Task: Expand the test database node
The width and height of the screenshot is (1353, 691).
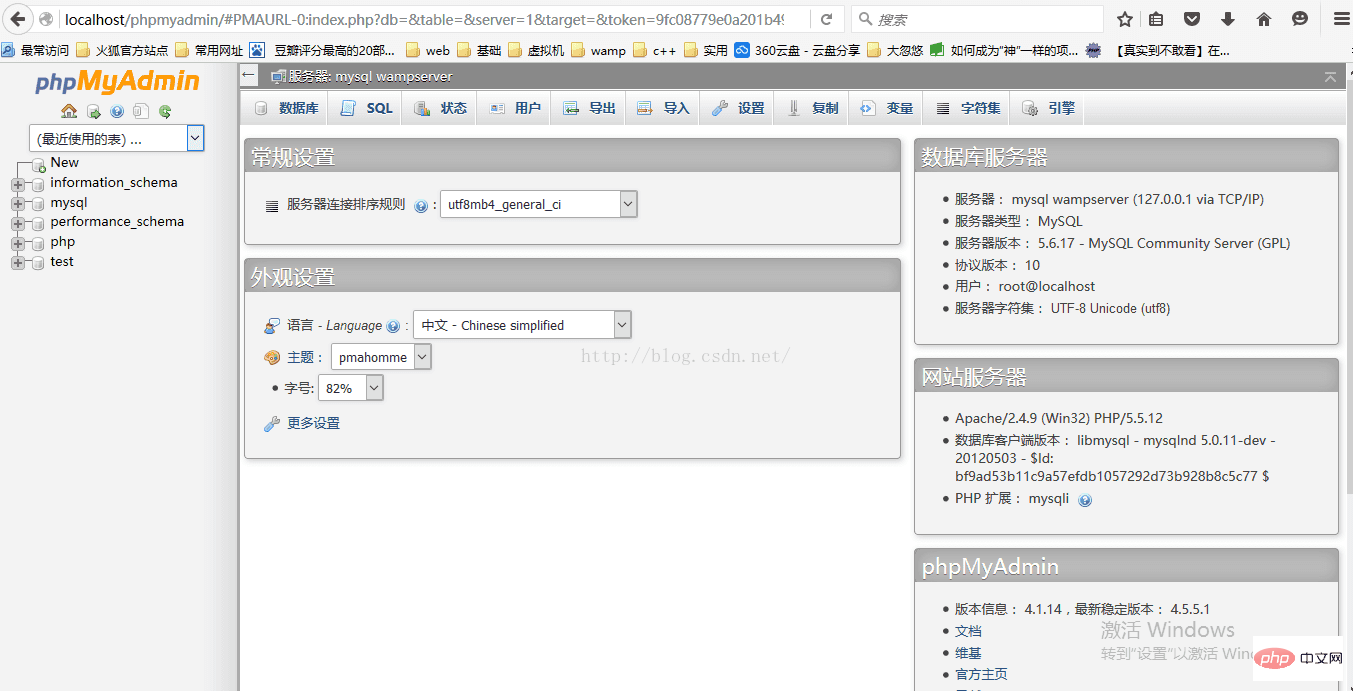Action: point(17,263)
